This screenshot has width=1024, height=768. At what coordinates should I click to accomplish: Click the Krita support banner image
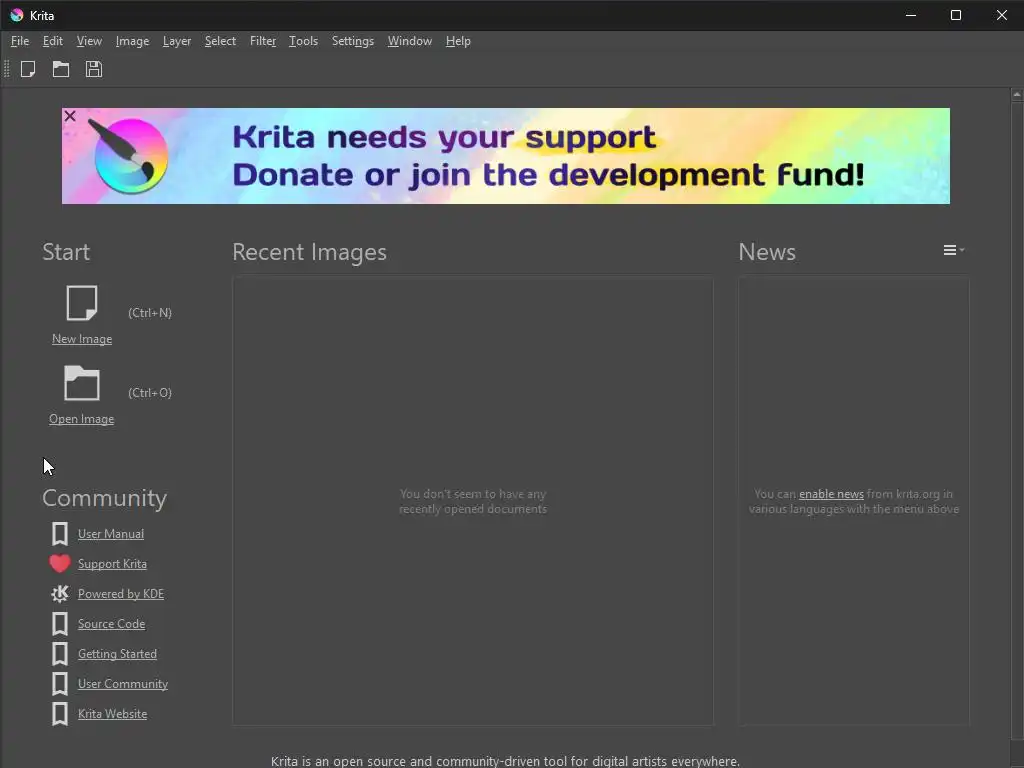tap(505, 156)
